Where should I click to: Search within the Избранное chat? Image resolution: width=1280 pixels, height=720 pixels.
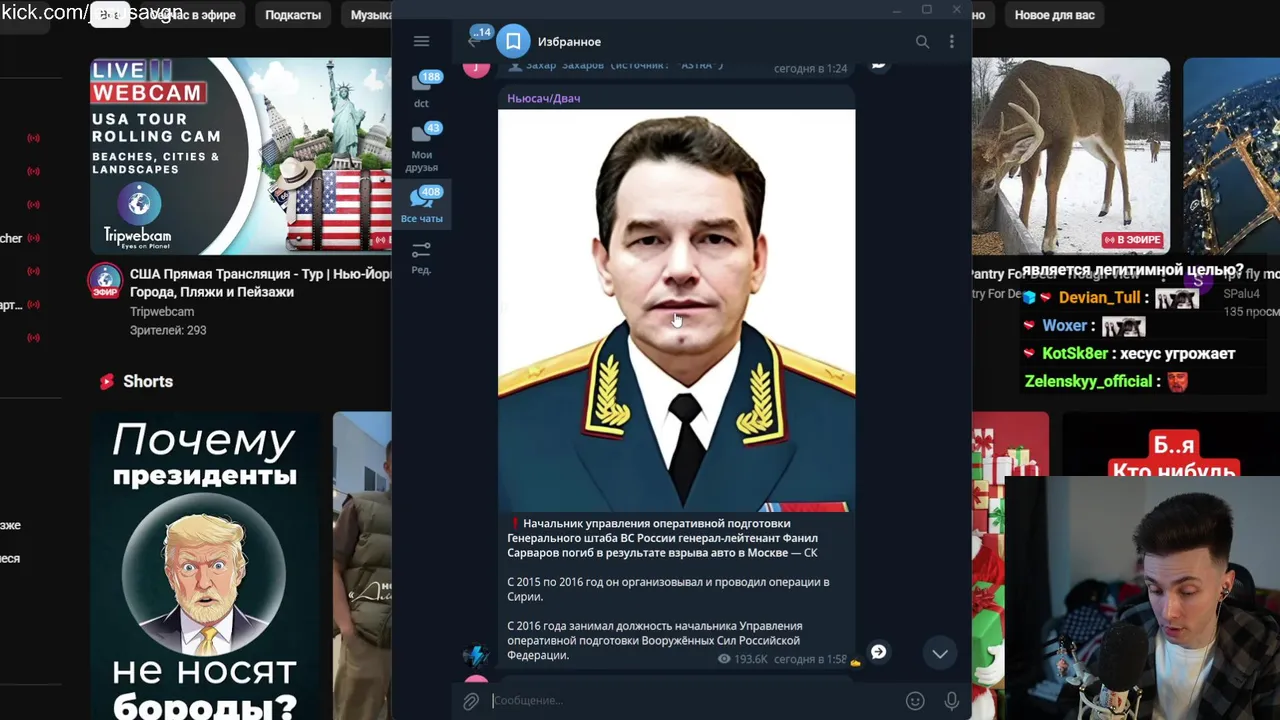[x=922, y=41]
